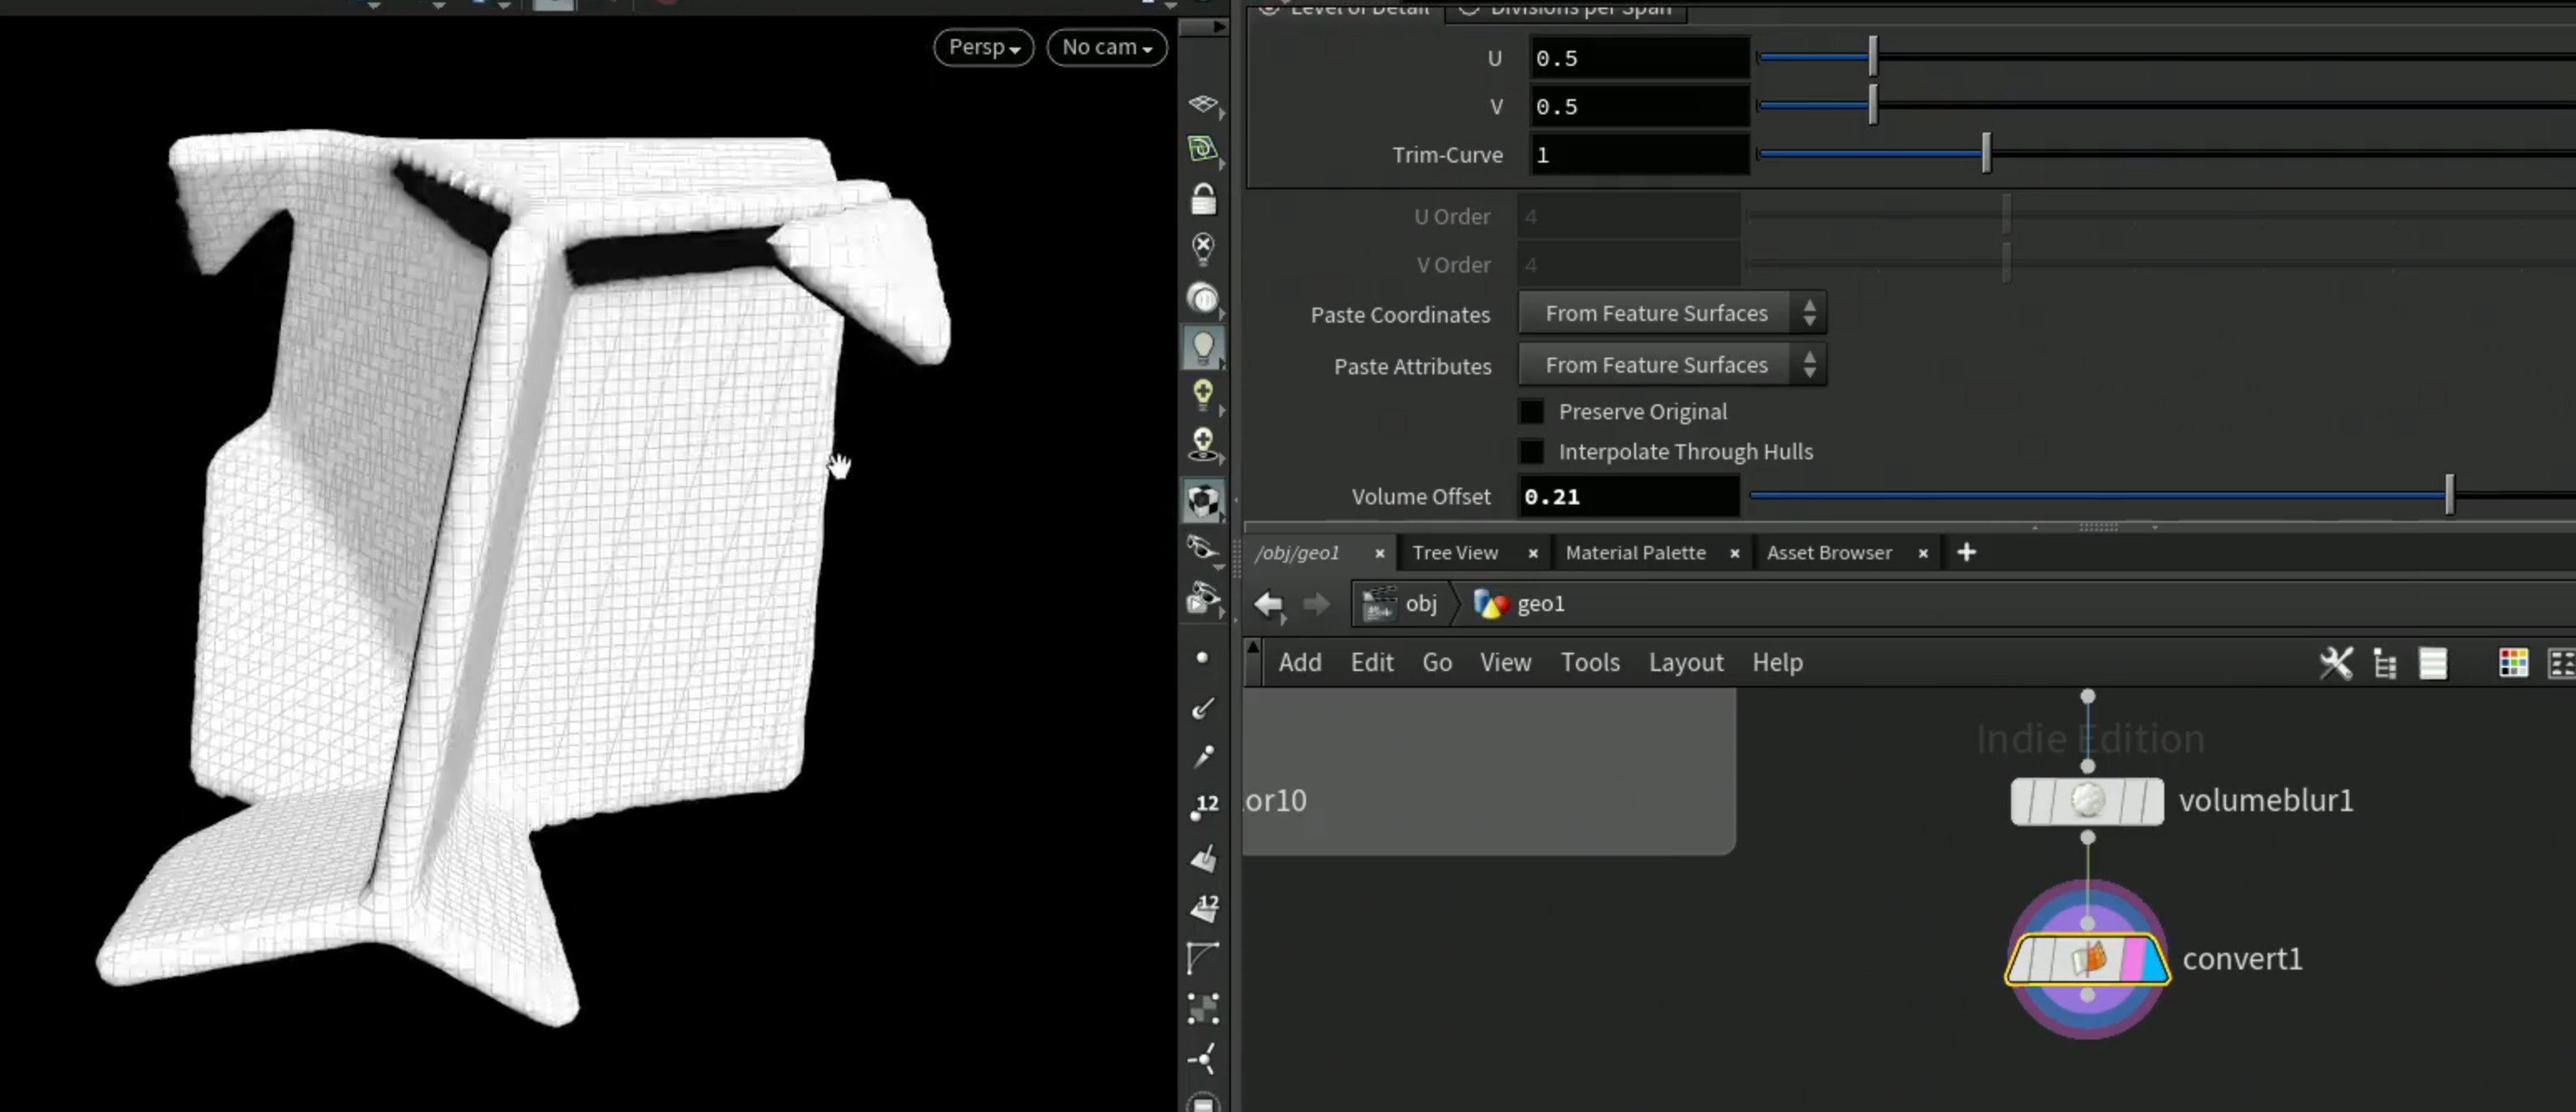Switch to the Material Palette tab
This screenshot has height=1112, width=2576.
(x=1635, y=553)
